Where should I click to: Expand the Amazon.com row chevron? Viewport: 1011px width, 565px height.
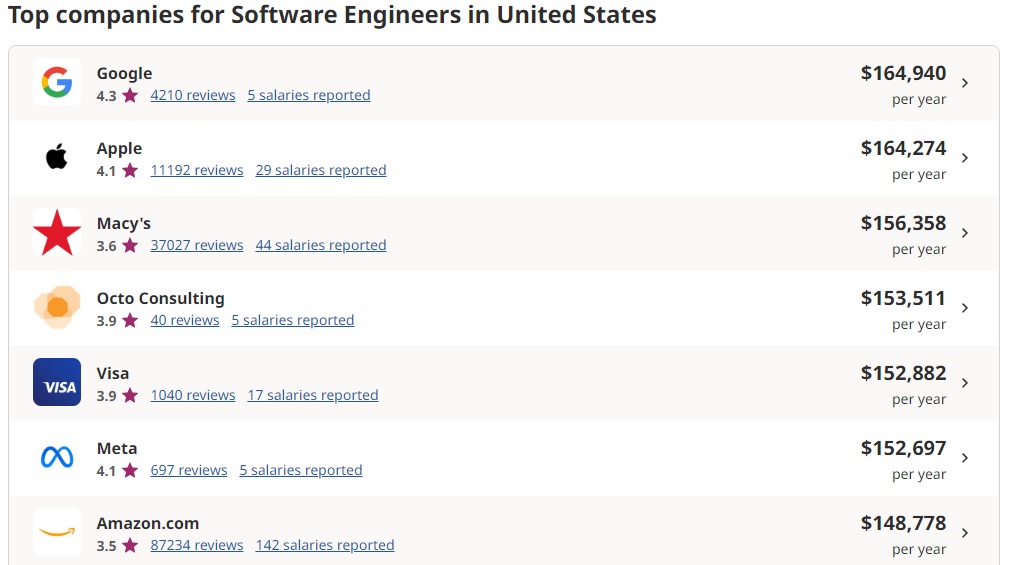pos(965,532)
